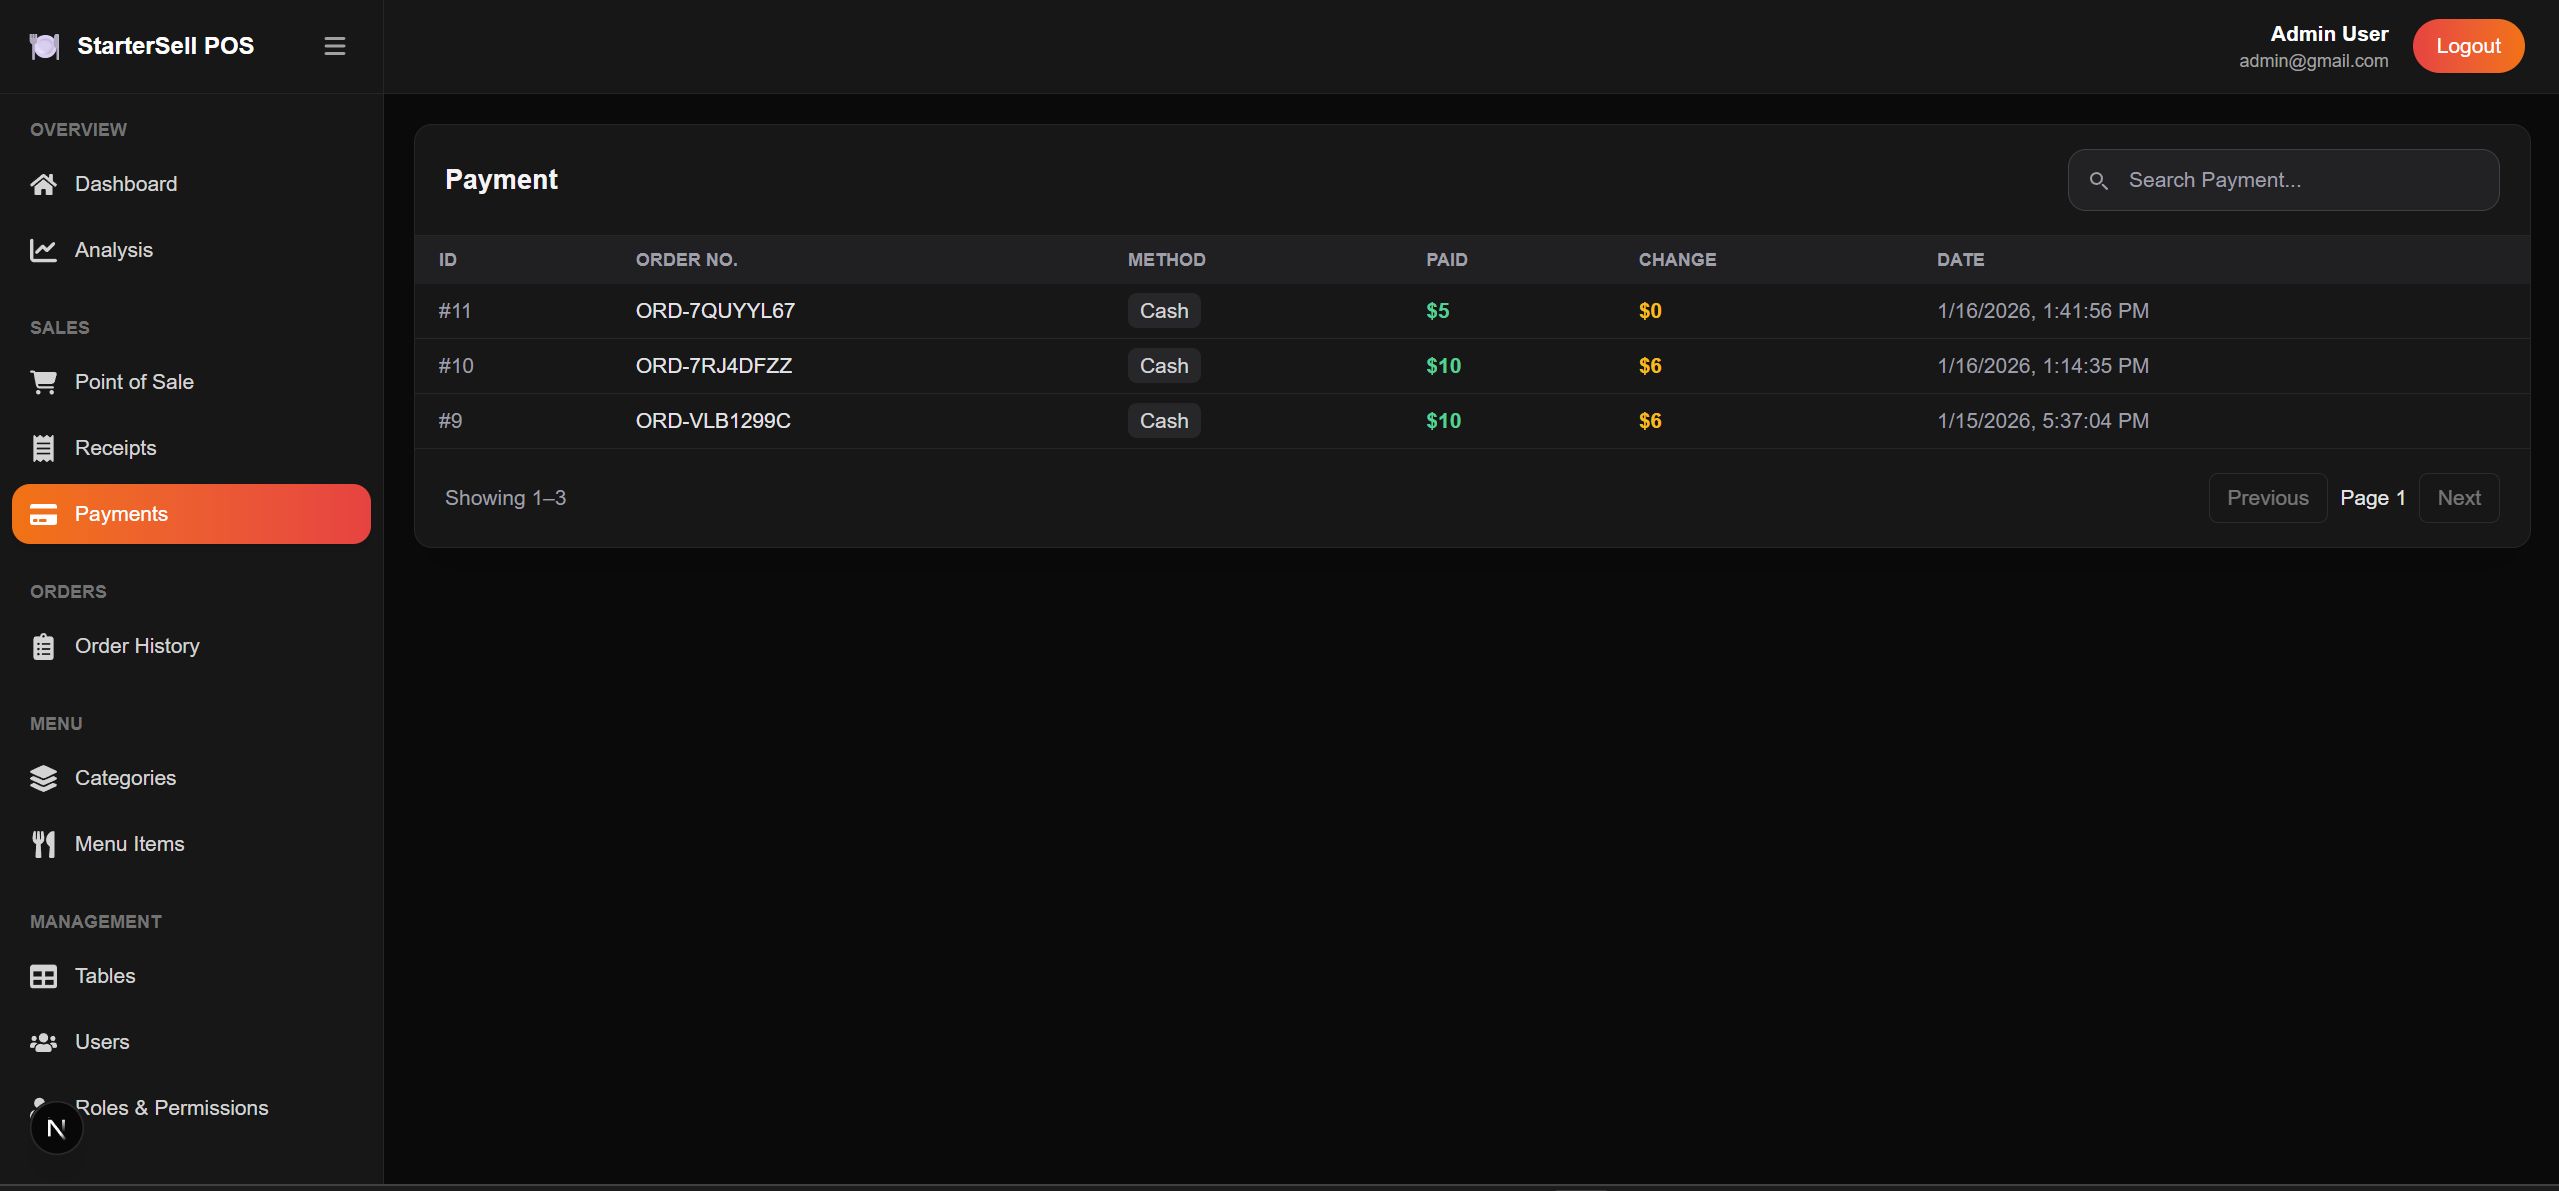The image size is (2559, 1191).
Task: Open the Next.js dev tools badge
Action: 56,1128
